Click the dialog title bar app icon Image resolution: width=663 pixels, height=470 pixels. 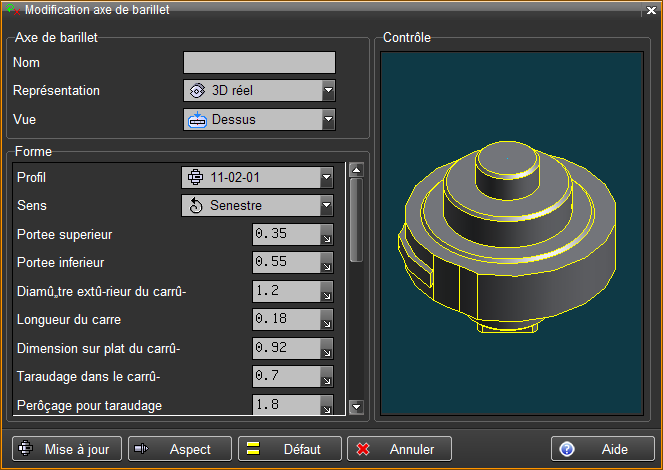pos(13,9)
